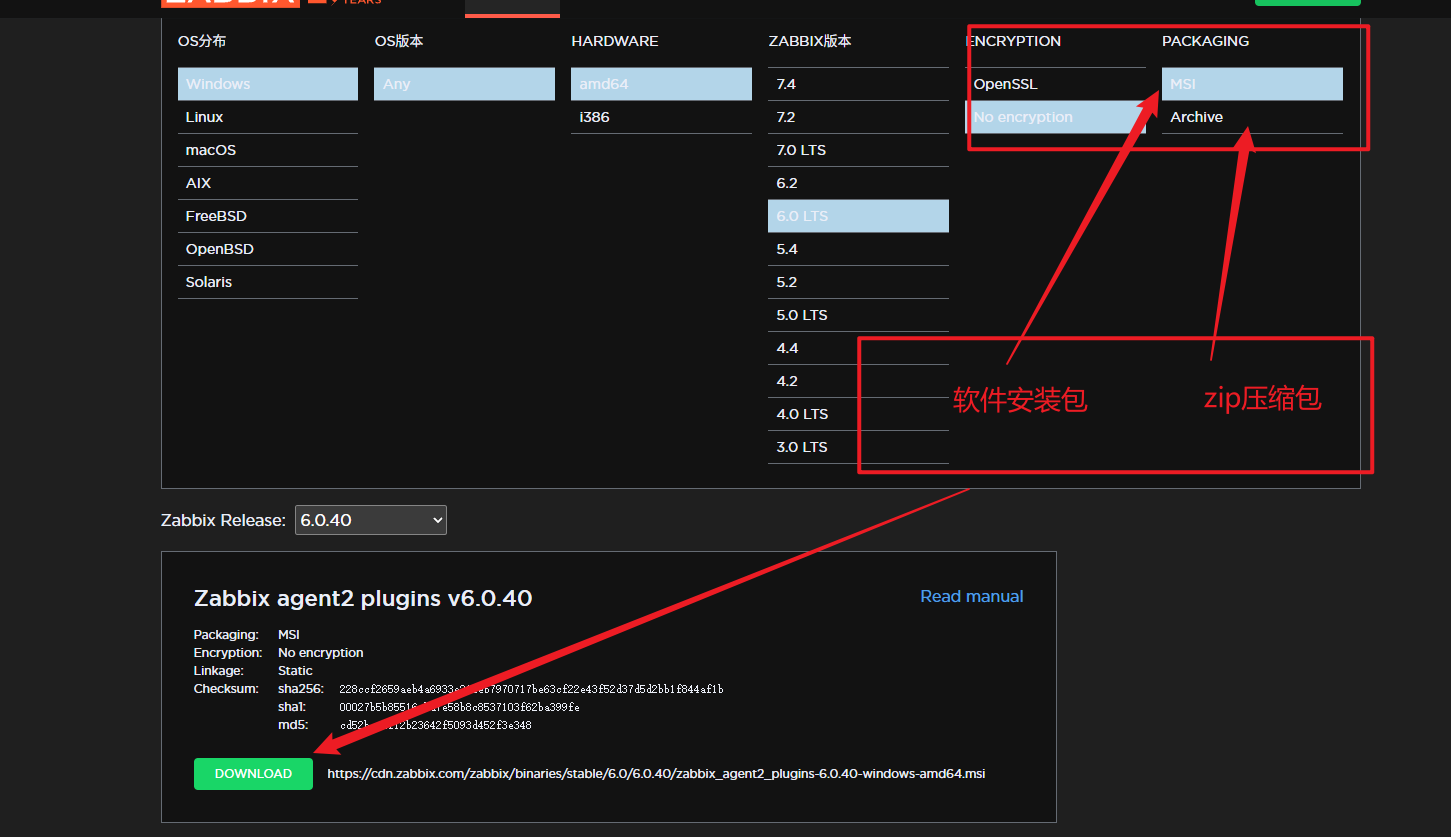Pick Zabbix version 6.2
This screenshot has width=1451, height=837.
click(858, 183)
